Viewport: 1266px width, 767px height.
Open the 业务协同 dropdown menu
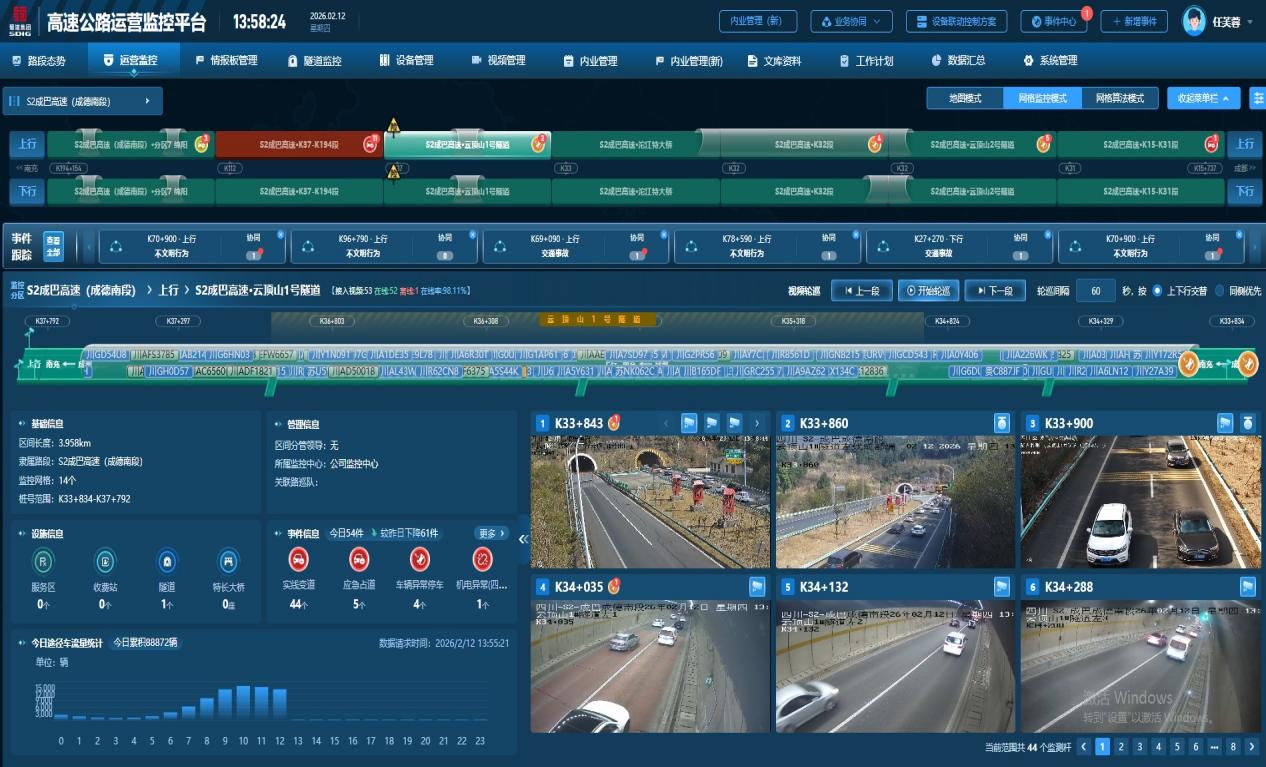click(x=850, y=21)
